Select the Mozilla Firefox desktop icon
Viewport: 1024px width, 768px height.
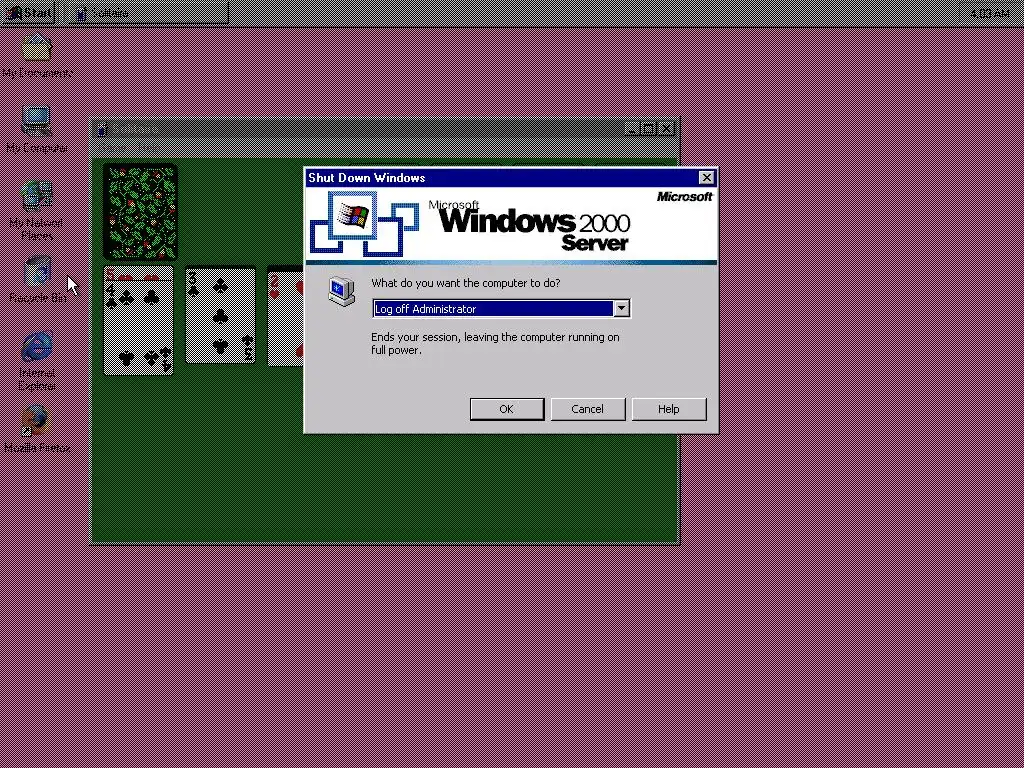37,429
